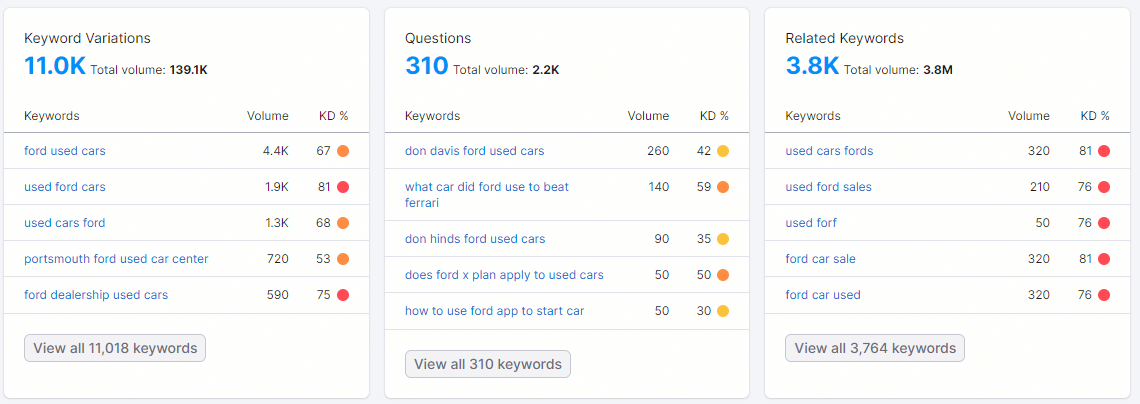Click the 210 volume of 'used ford sales'

pyautogui.click(x=1040, y=187)
